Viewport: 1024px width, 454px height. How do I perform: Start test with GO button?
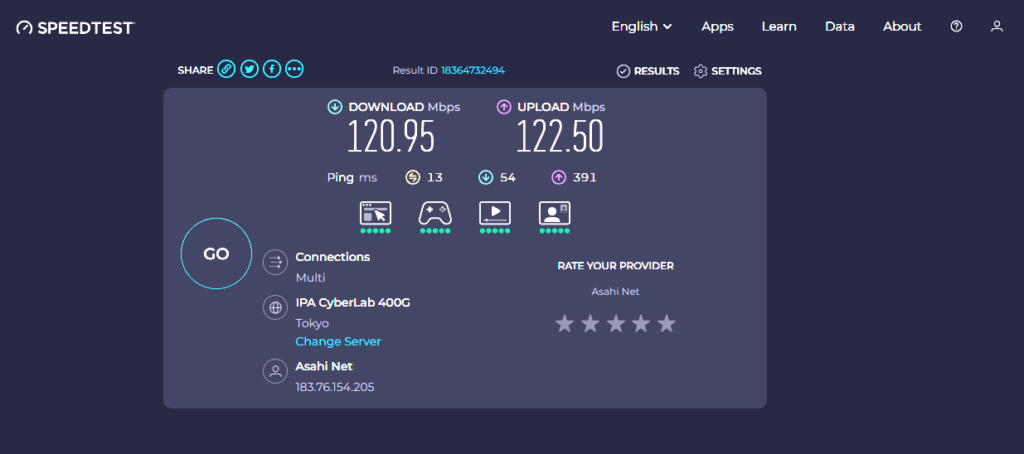click(x=216, y=253)
